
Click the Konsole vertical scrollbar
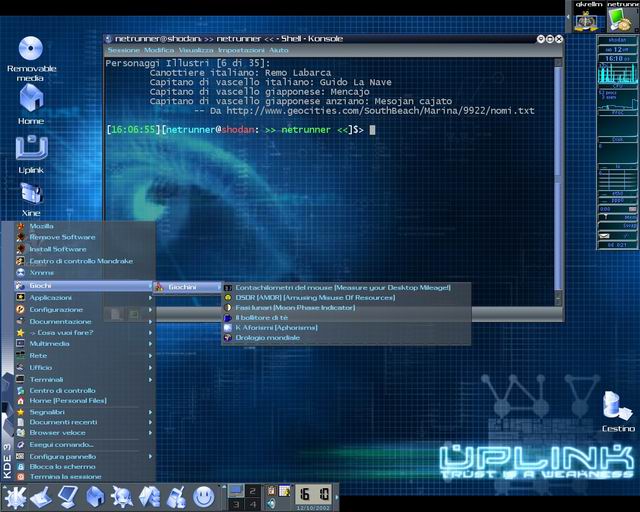click(x=558, y=182)
